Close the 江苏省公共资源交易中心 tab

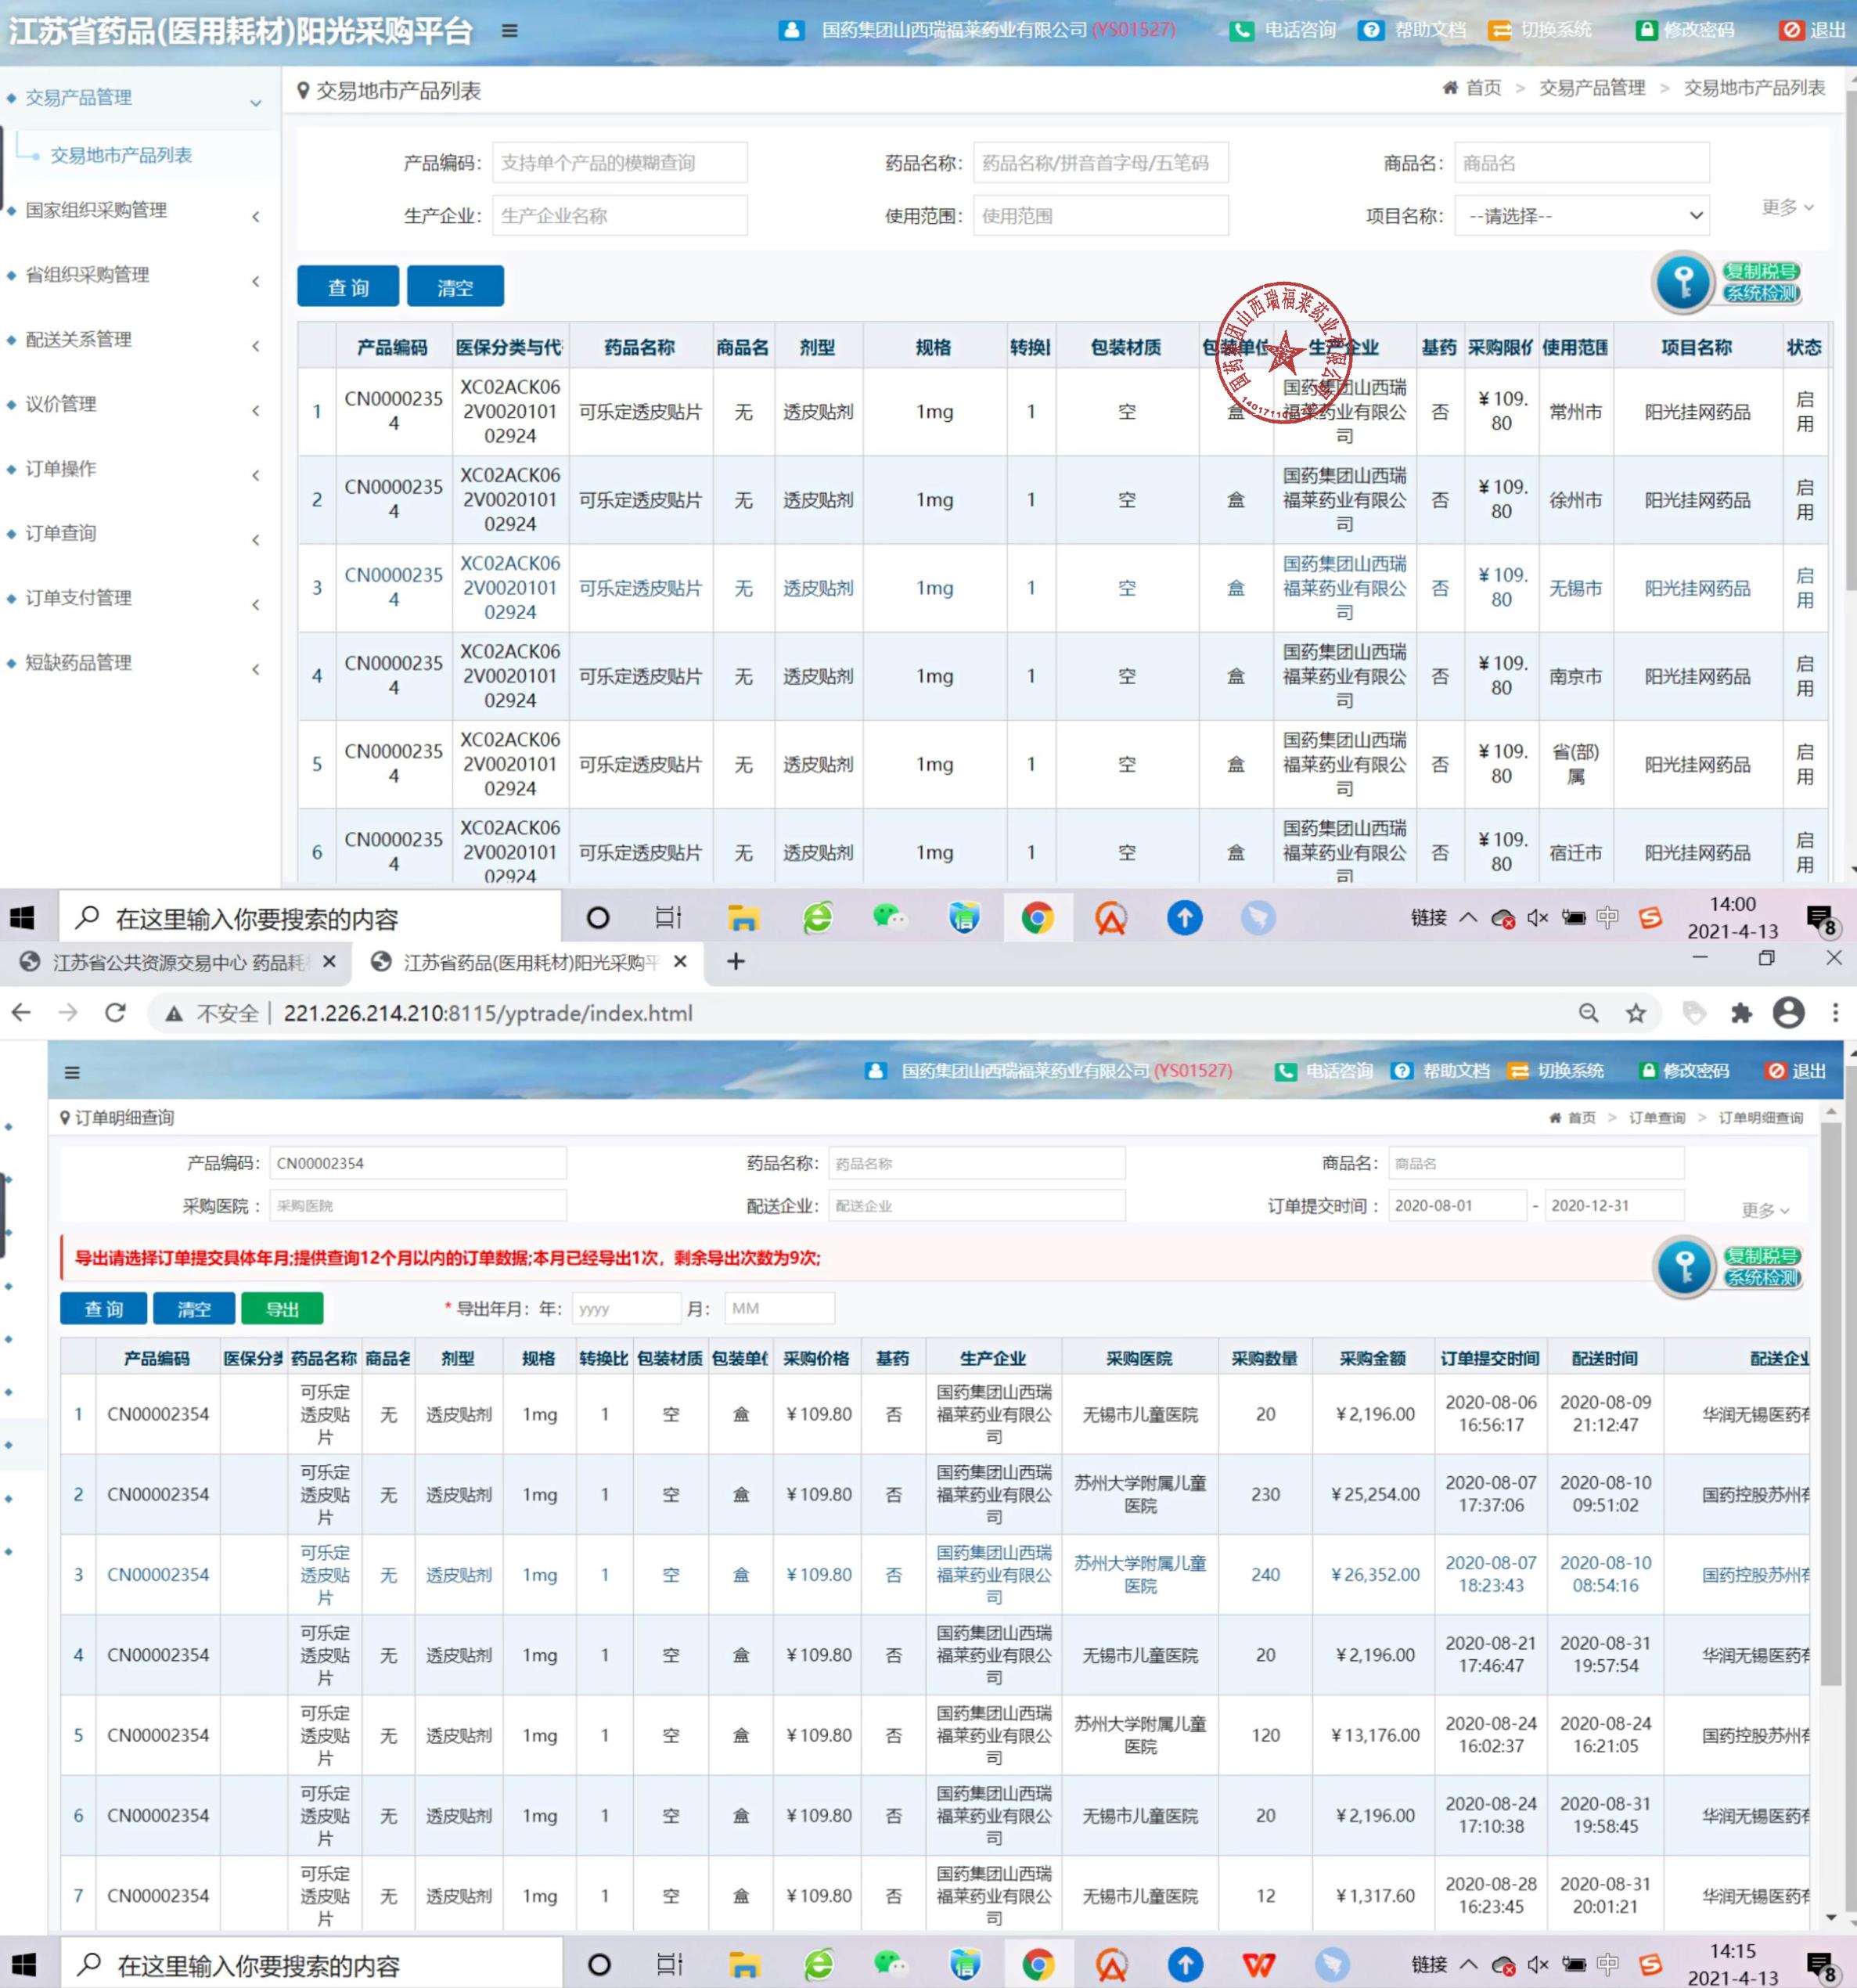pyautogui.click(x=329, y=961)
